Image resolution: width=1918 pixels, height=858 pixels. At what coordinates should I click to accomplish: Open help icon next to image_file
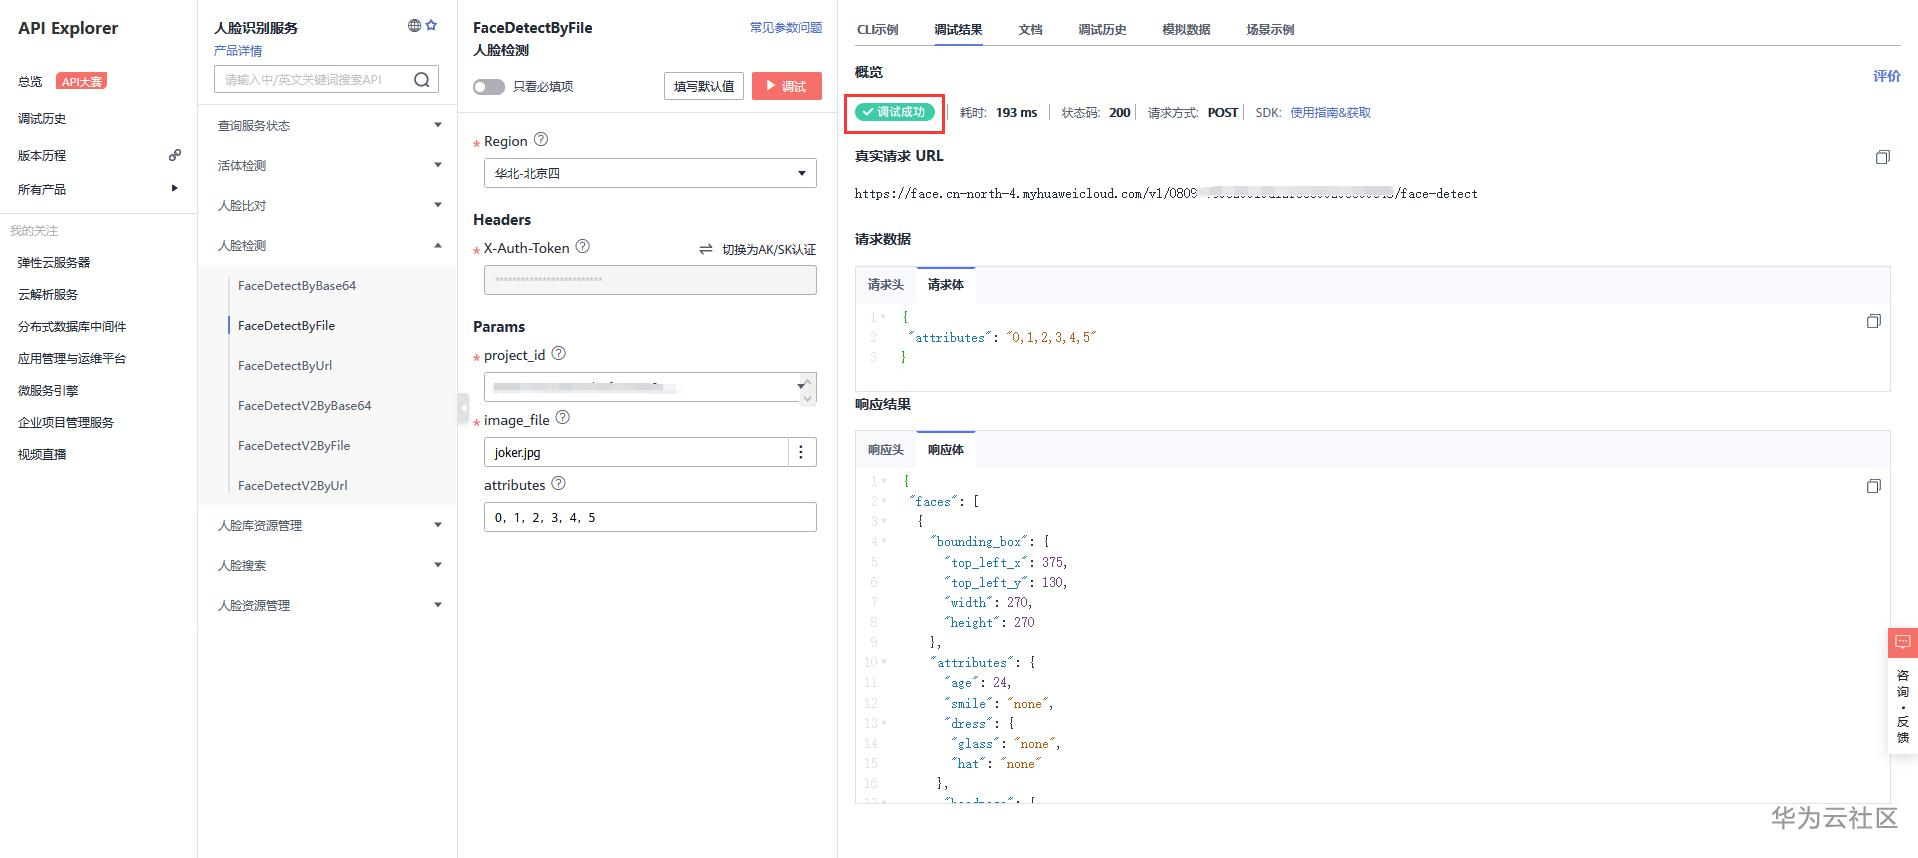click(x=563, y=419)
